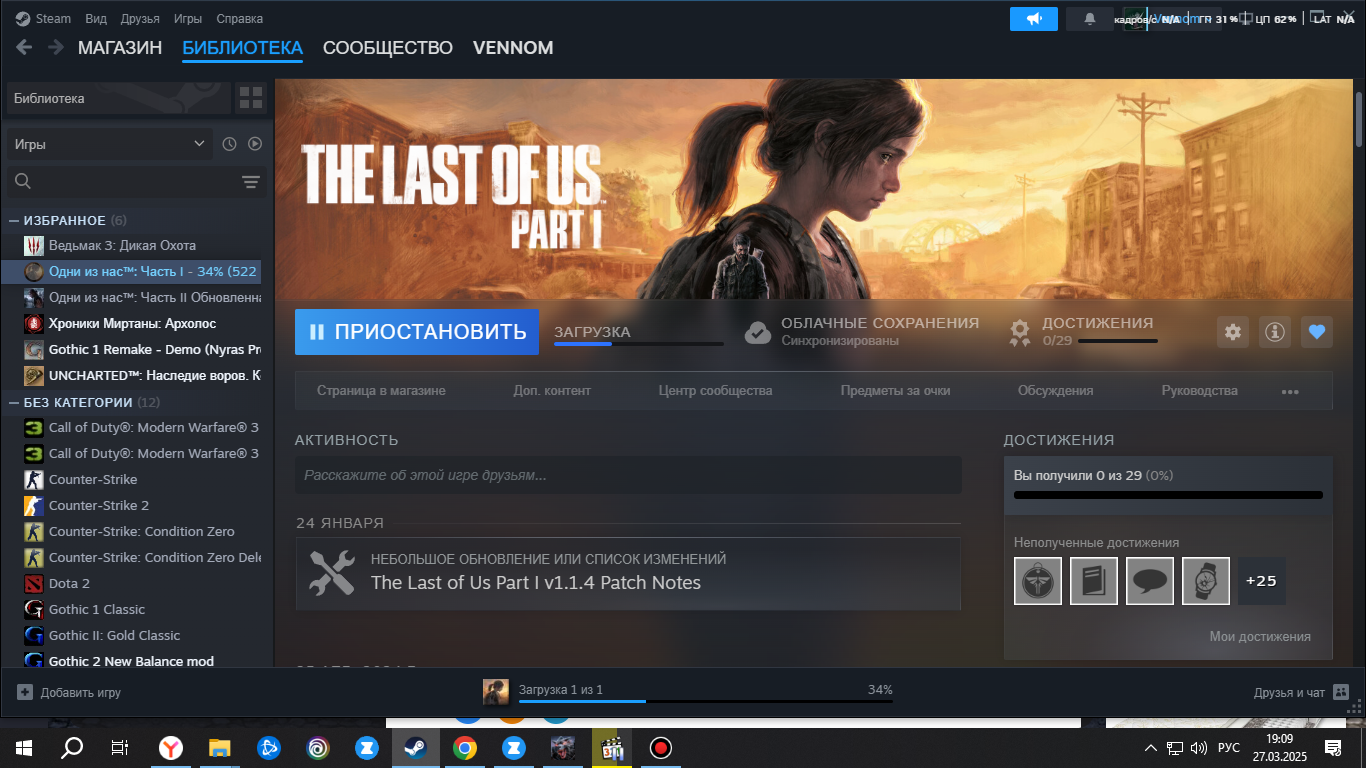Image resolution: width=1366 pixels, height=768 pixels.
Task: Click the activity status input field
Action: pyautogui.click(x=628, y=475)
